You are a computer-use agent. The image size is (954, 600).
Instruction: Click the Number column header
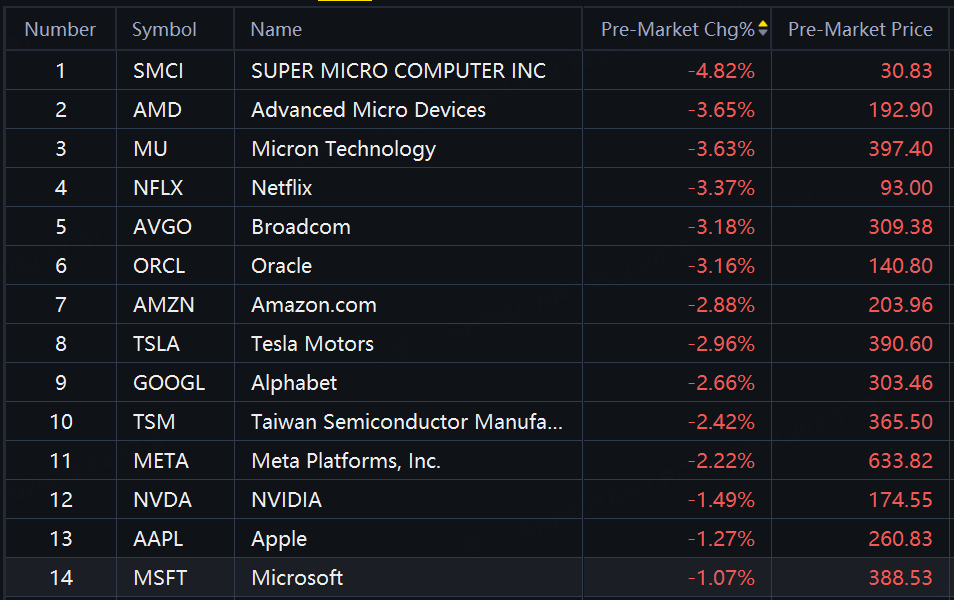(60, 30)
